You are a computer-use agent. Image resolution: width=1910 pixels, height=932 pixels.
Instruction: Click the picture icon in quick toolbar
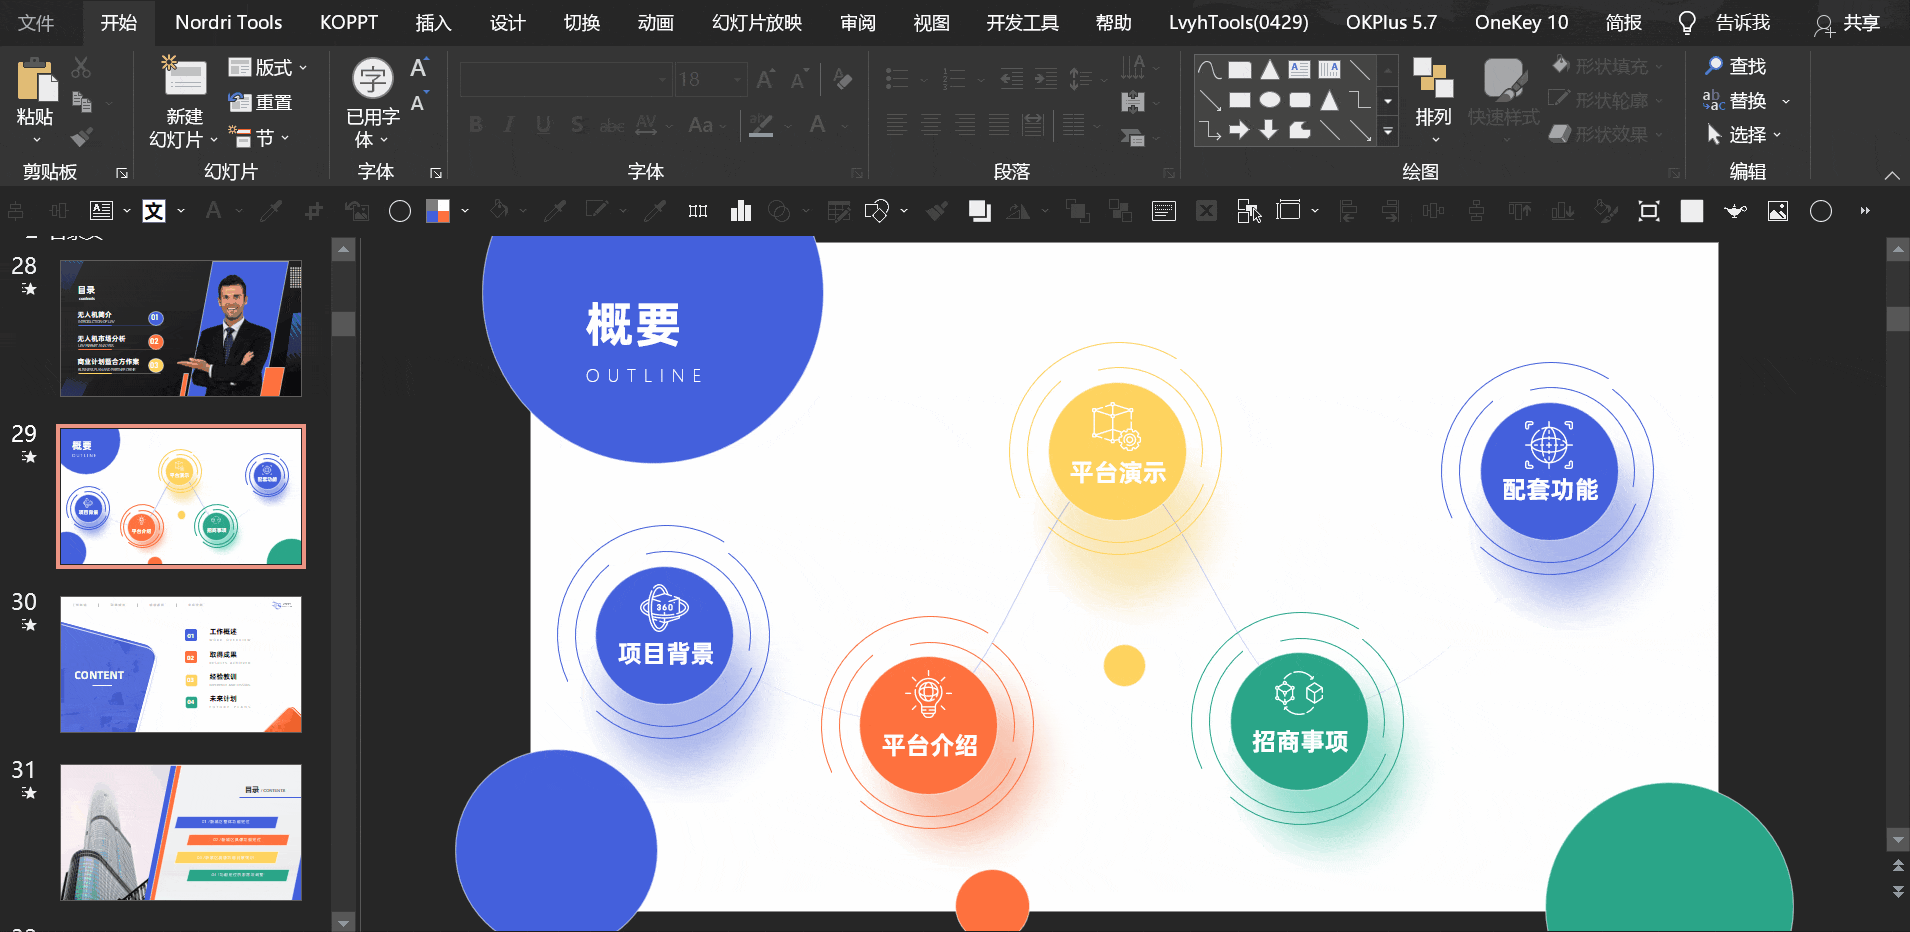(1778, 210)
